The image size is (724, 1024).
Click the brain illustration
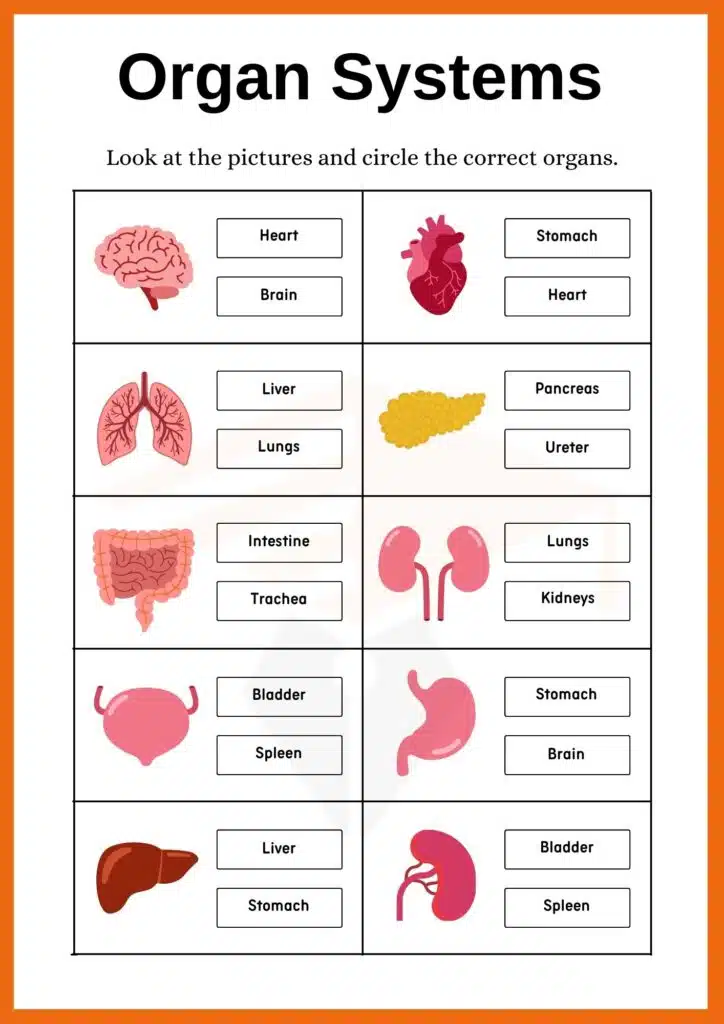click(x=144, y=264)
